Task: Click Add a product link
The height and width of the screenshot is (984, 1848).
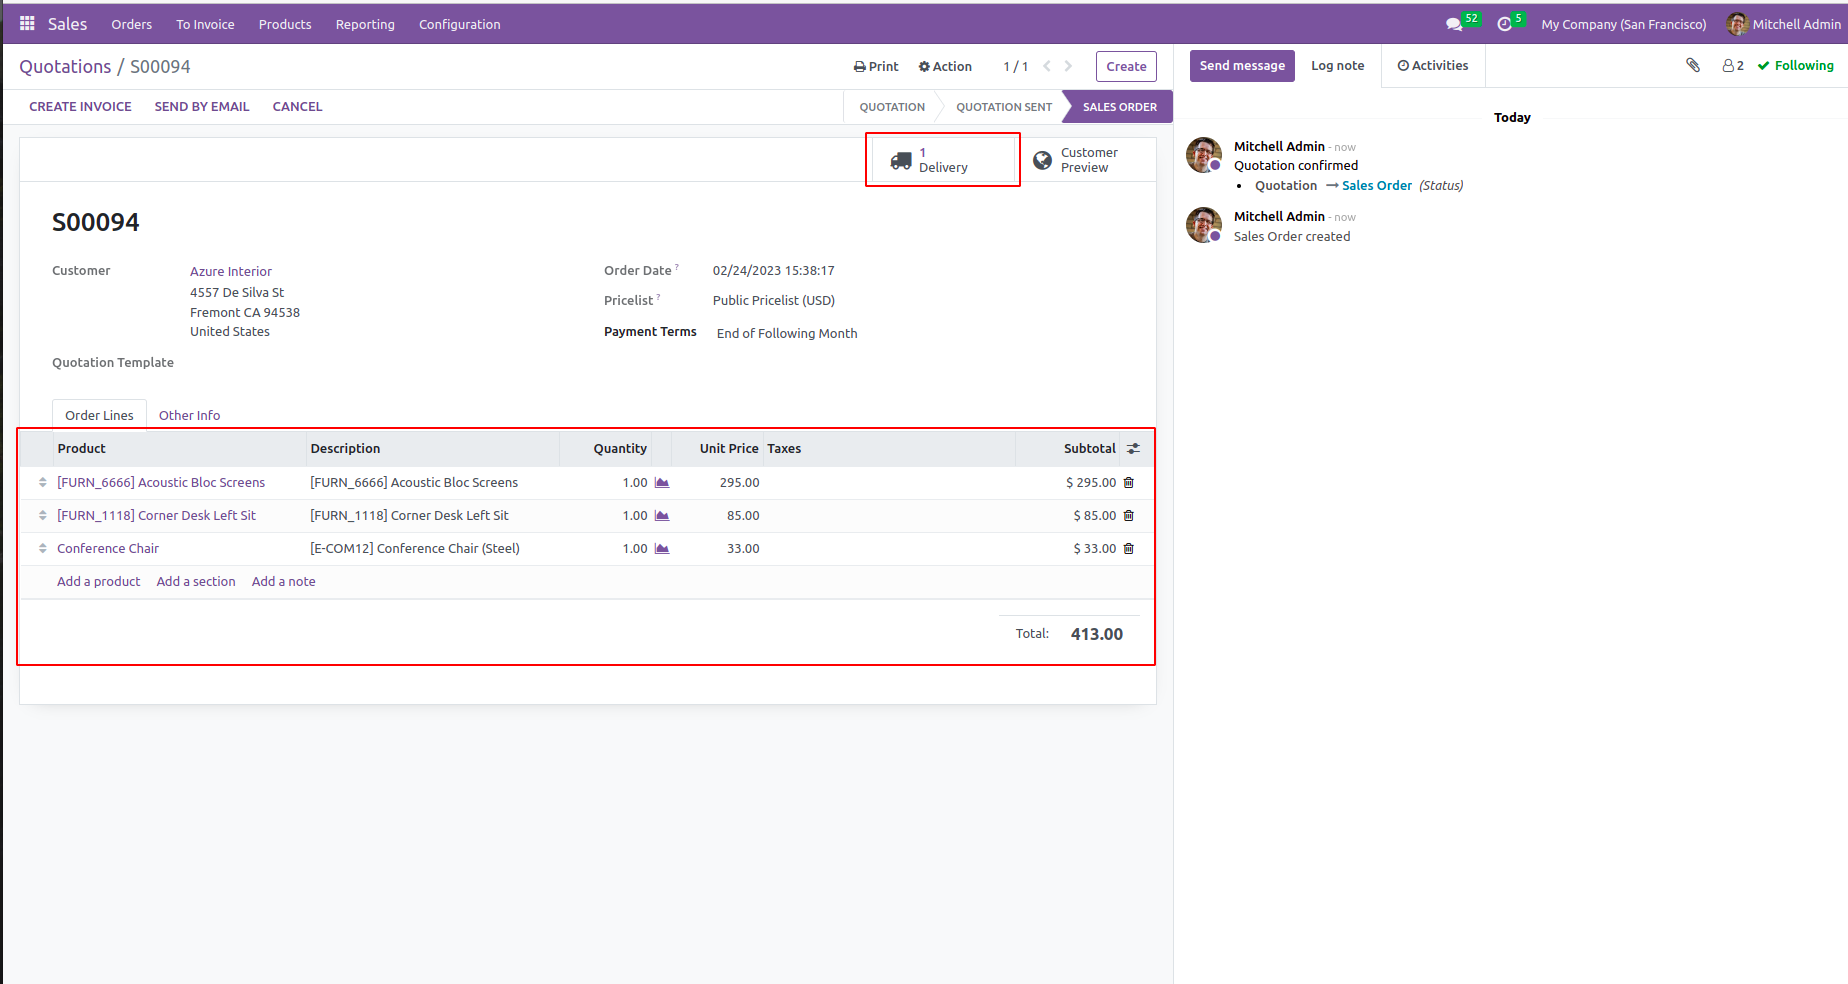Action: click(x=98, y=581)
